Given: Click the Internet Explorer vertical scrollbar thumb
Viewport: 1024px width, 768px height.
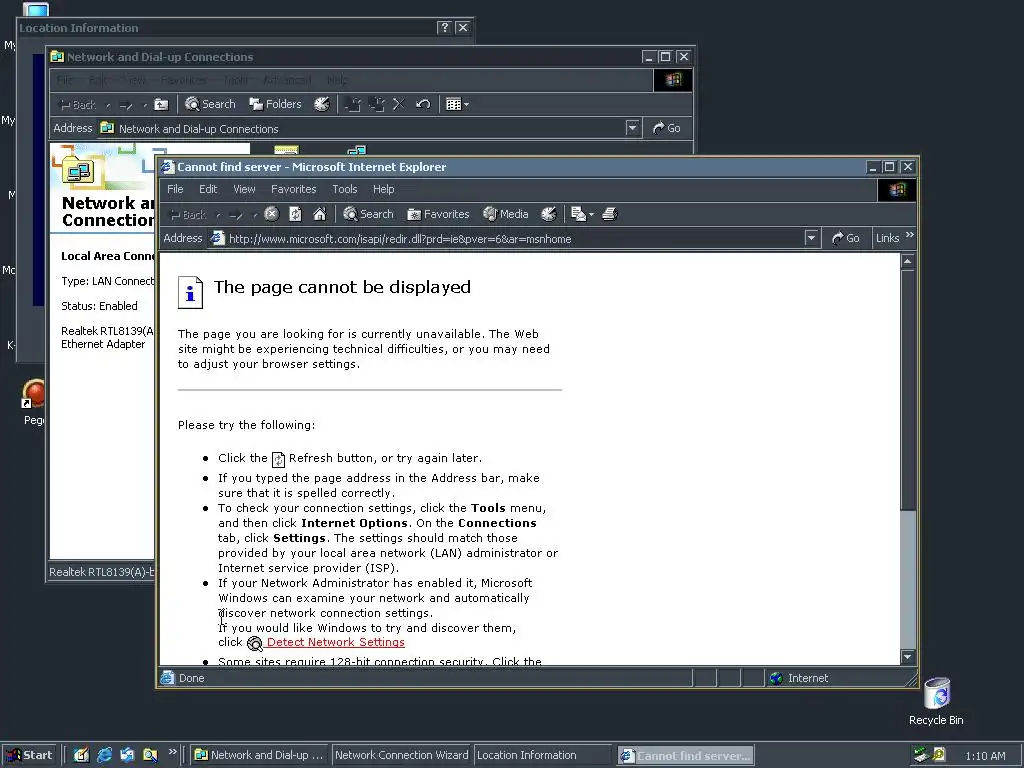Looking at the screenshot, I should (908, 389).
